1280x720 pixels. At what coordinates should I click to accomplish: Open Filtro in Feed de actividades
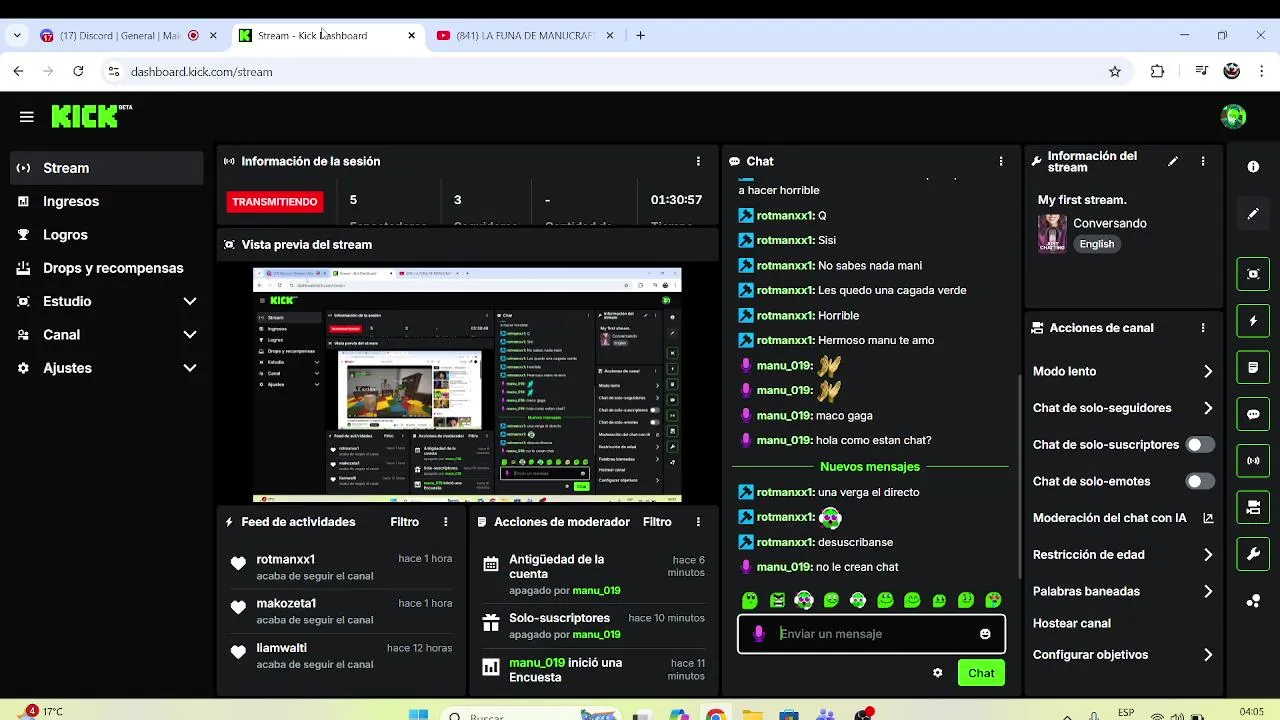click(x=404, y=522)
